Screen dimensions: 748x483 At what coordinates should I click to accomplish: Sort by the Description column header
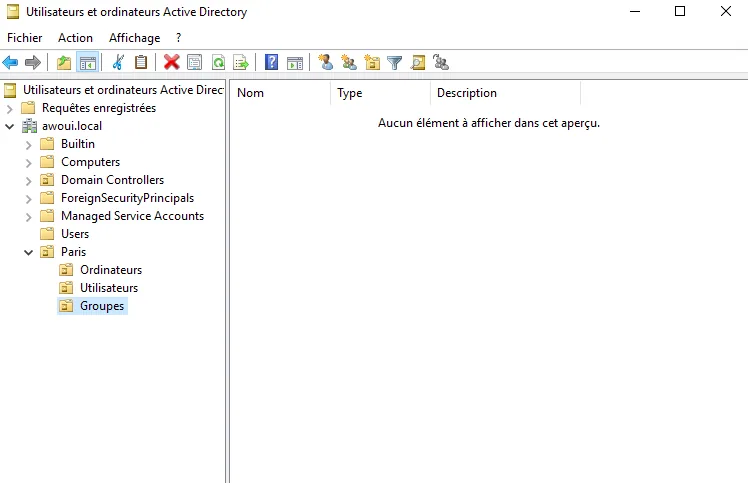point(505,93)
